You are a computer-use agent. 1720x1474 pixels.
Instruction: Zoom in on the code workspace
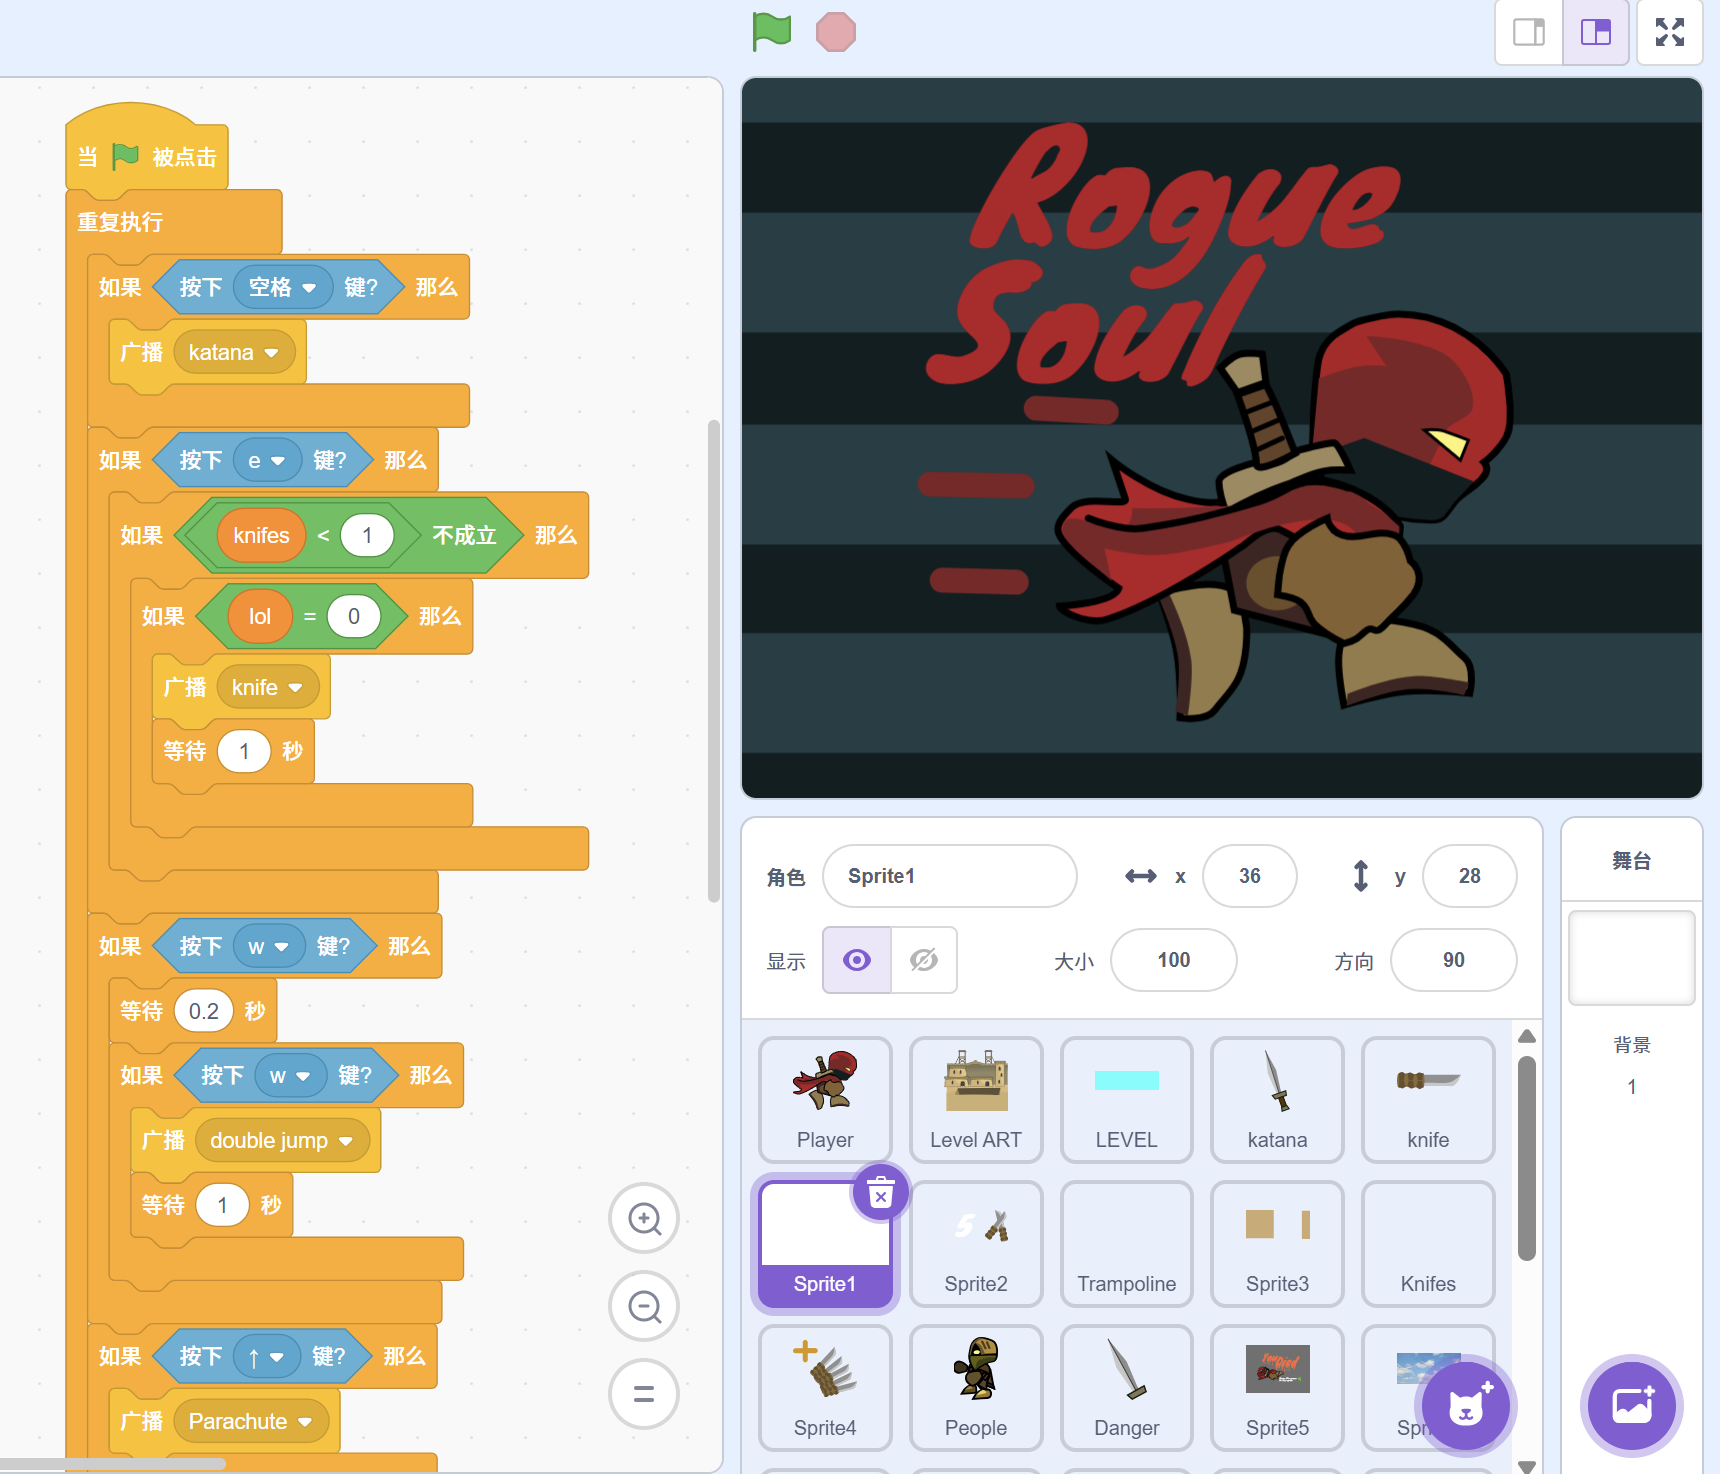(x=644, y=1218)
